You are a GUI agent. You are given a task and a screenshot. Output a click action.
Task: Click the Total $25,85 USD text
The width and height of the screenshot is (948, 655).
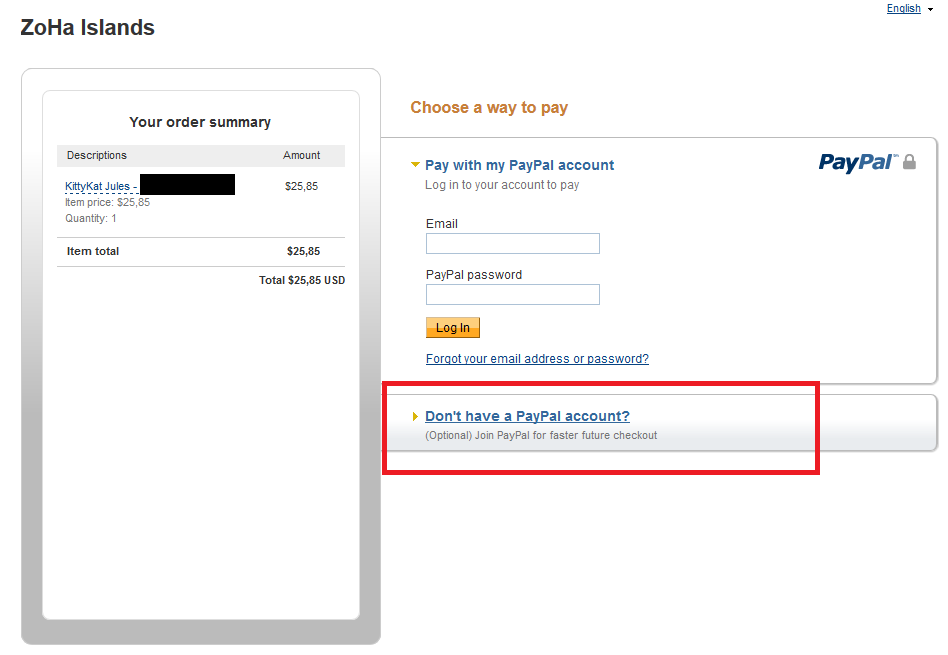pyautogui.click(x=302, y=281)
